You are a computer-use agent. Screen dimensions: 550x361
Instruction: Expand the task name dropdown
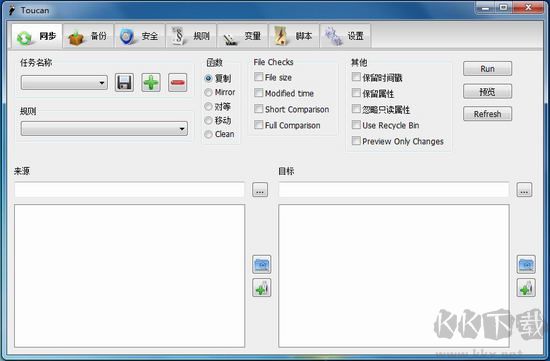(x=64, y=83)
